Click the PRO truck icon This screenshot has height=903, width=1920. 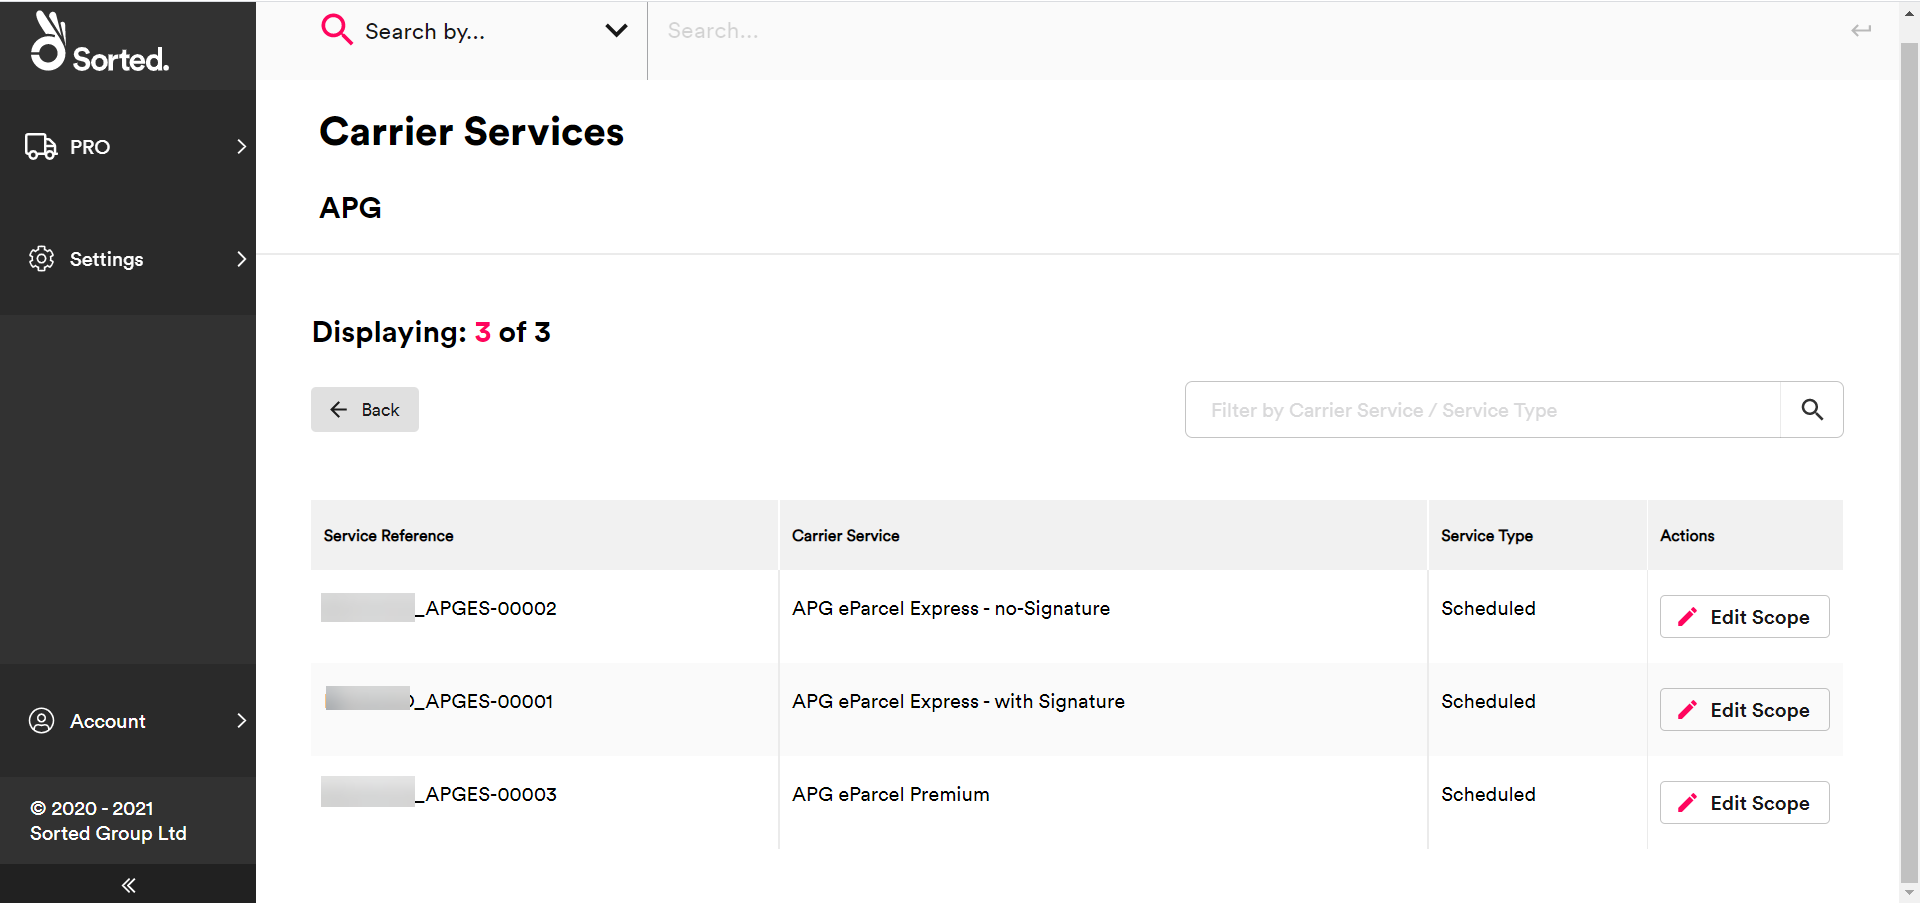click(x=41, y=147)
